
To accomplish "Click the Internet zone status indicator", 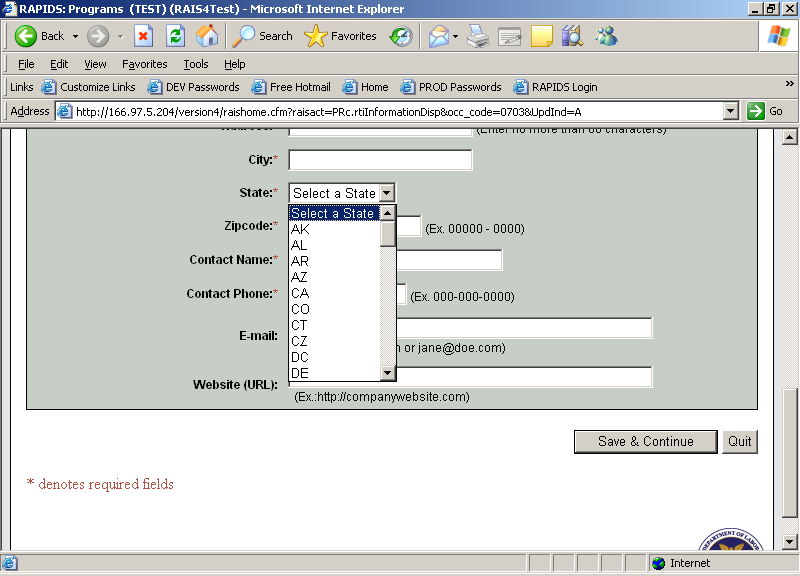I will (681, 563).
